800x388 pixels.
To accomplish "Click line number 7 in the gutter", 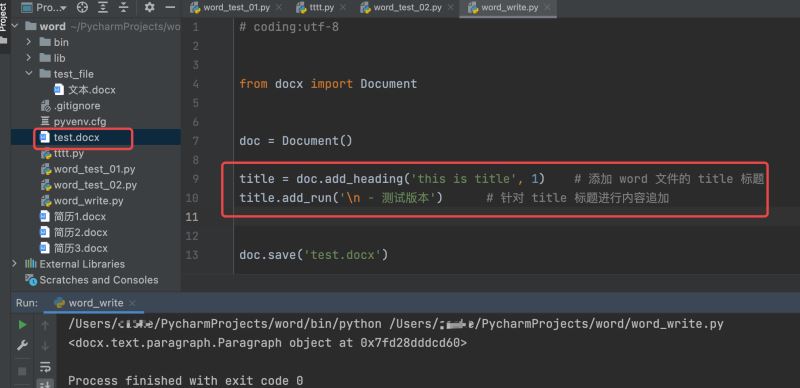I will 195,140.
